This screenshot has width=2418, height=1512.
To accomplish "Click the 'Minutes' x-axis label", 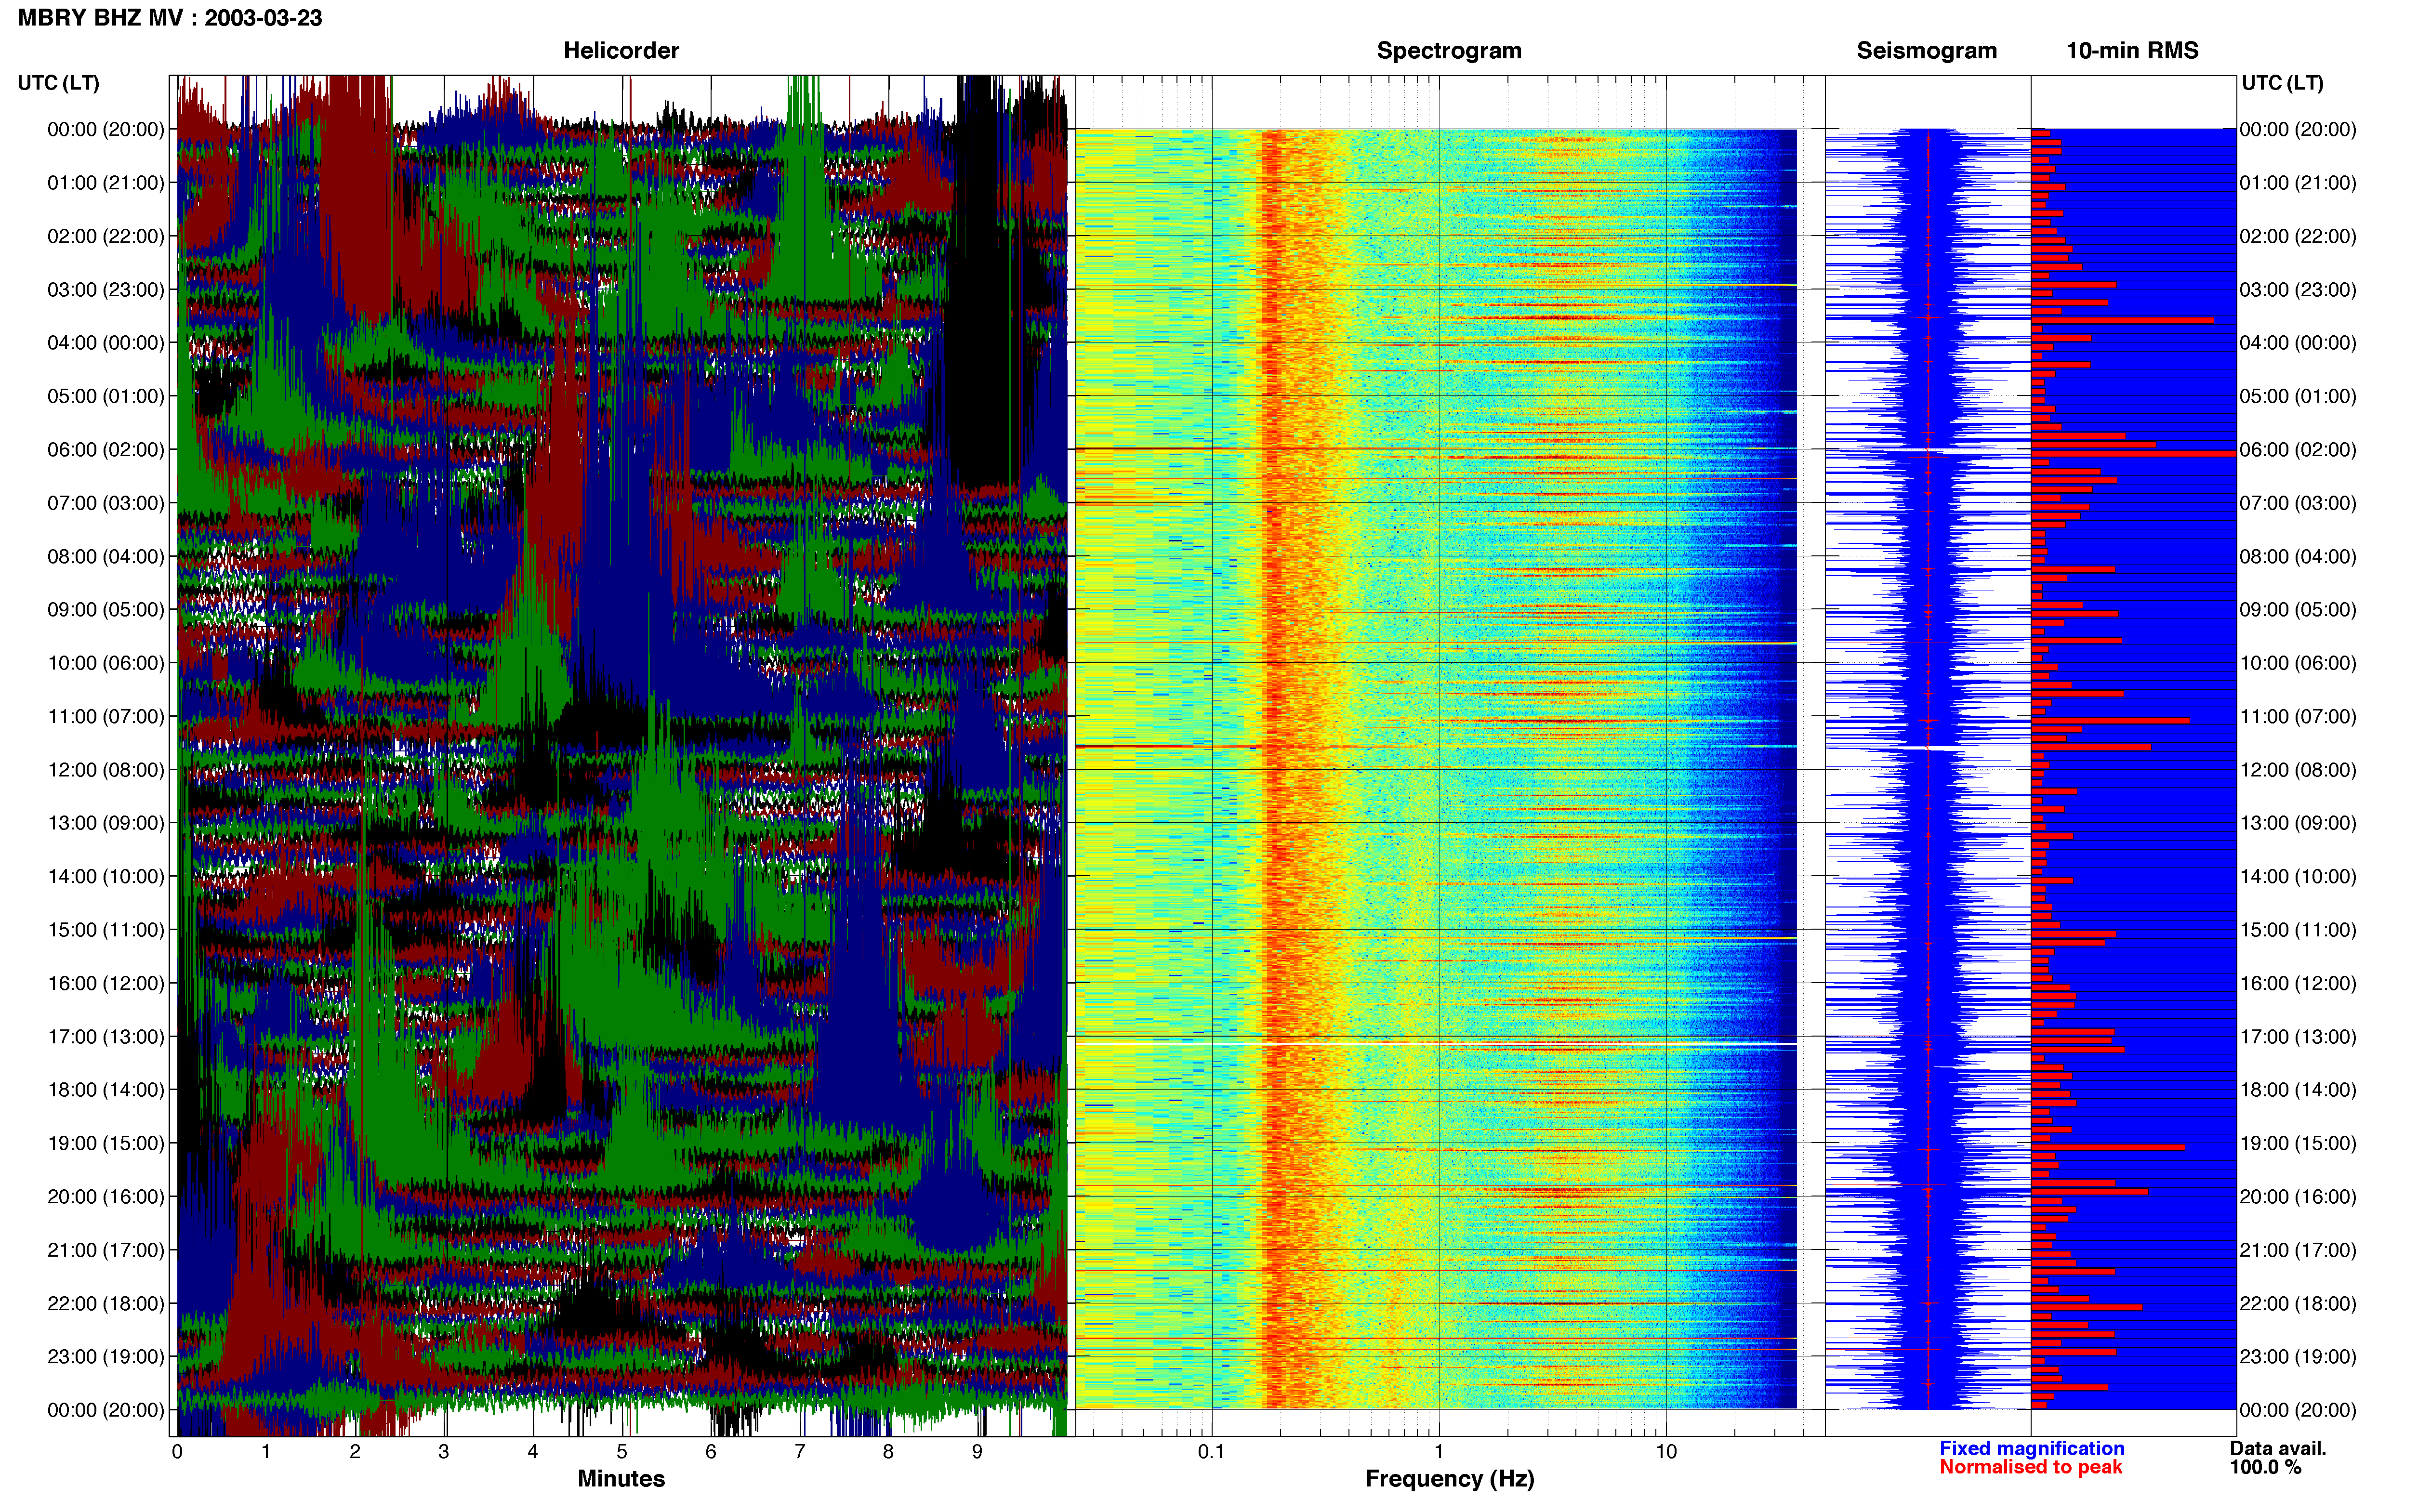I will click(621, 1479).
